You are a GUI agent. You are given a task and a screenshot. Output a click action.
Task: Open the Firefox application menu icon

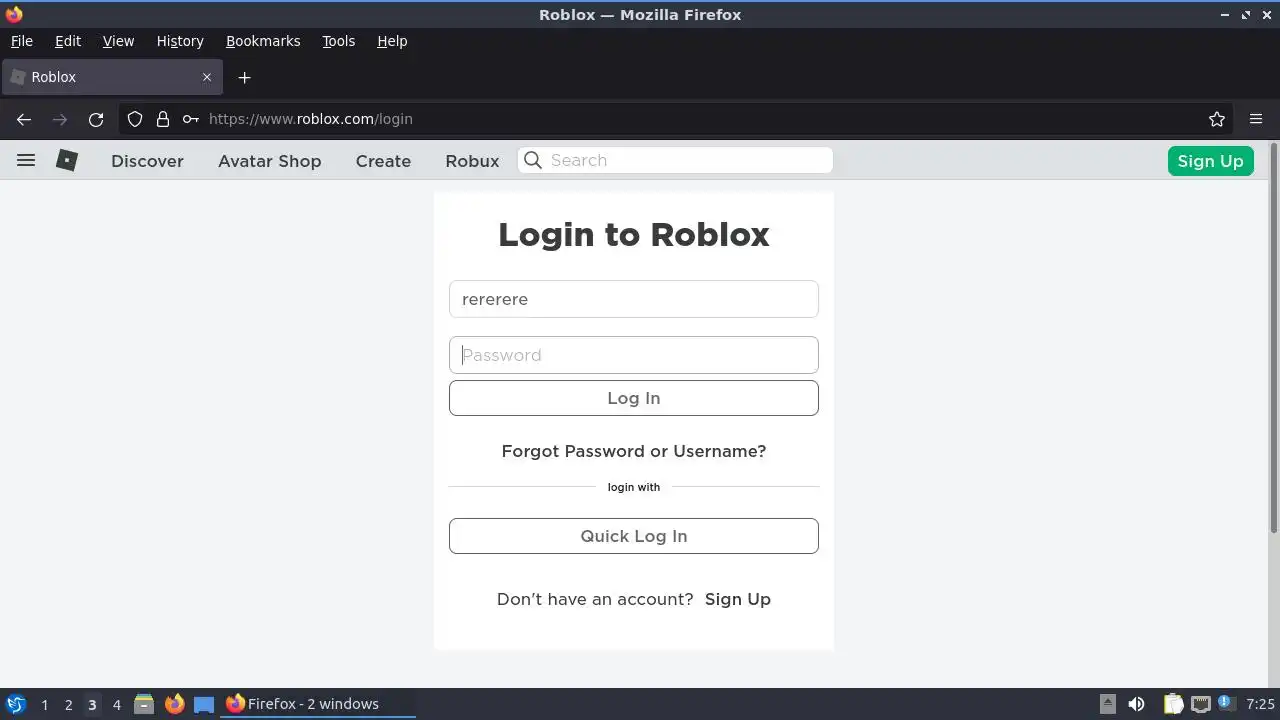[1256, 119]
